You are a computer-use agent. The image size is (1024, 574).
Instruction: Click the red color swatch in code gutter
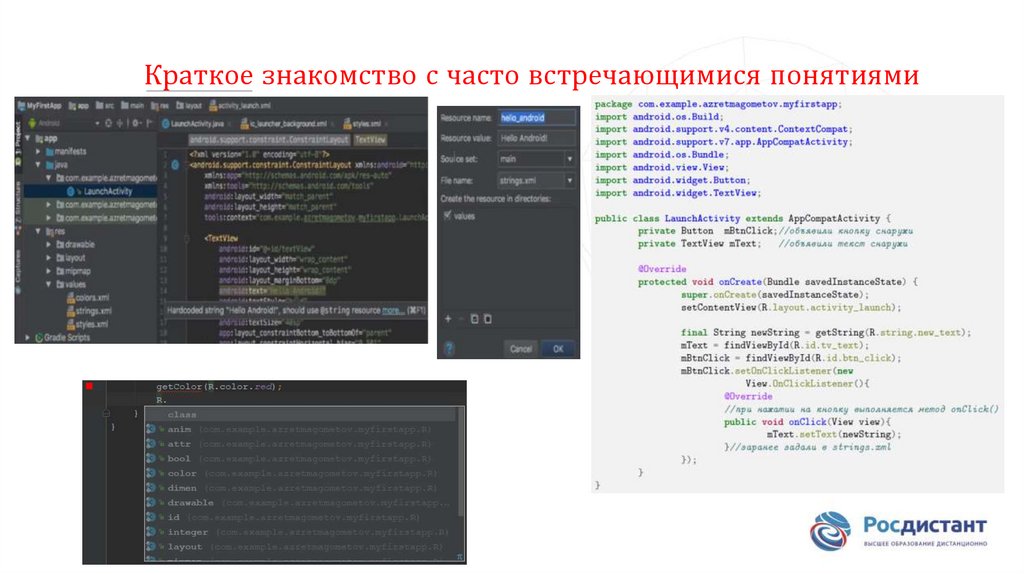[89, 386]
